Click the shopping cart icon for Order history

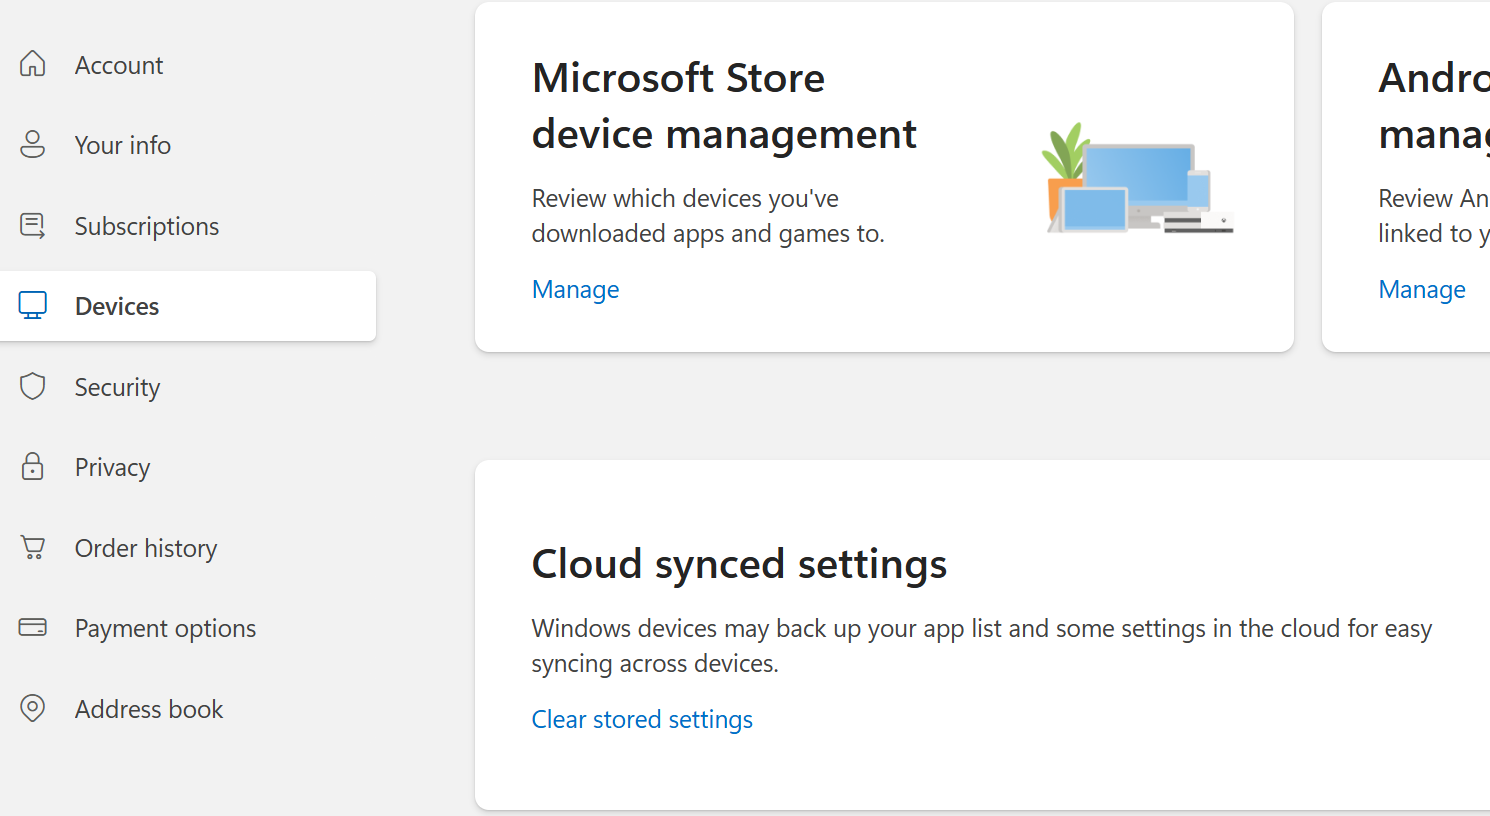click(x=33, y=548)
